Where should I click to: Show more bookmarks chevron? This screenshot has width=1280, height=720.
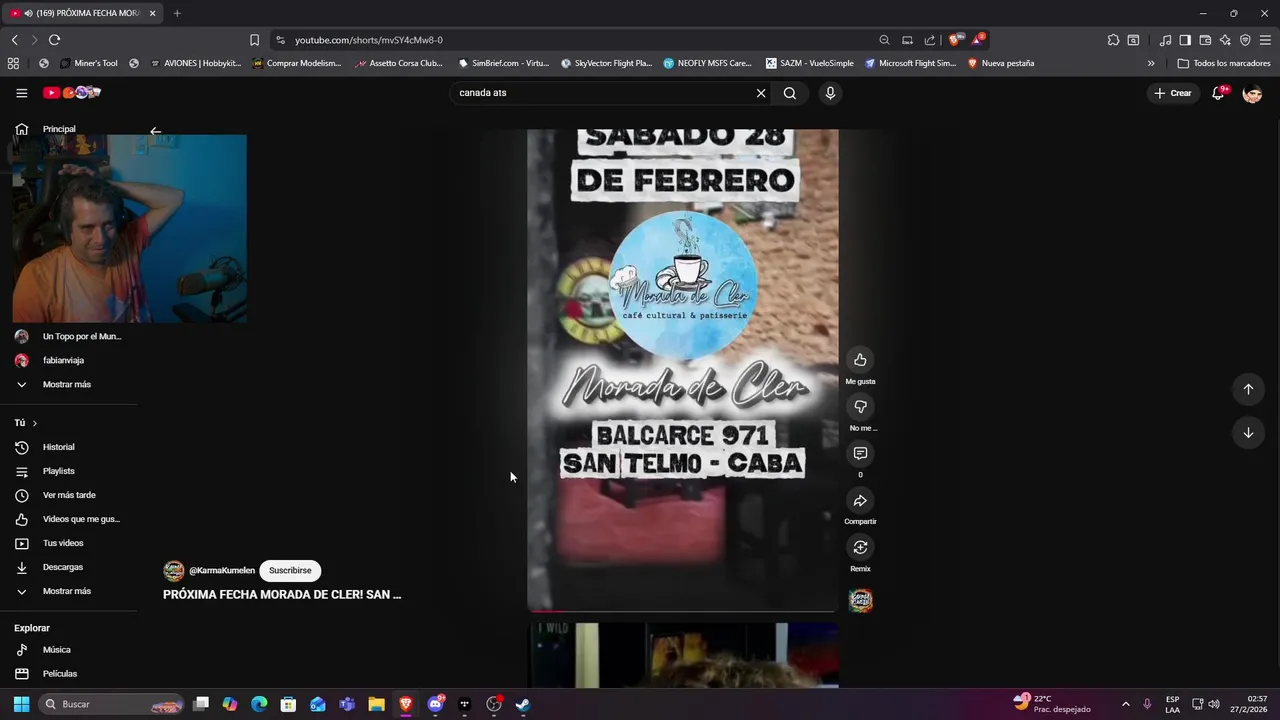1151,63
